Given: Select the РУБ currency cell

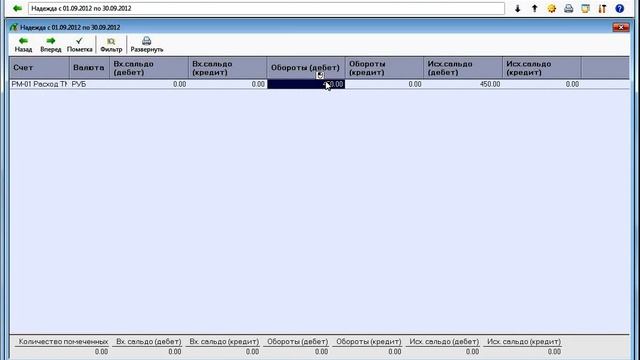Looking at the screenshot, I should coord(90,84).
